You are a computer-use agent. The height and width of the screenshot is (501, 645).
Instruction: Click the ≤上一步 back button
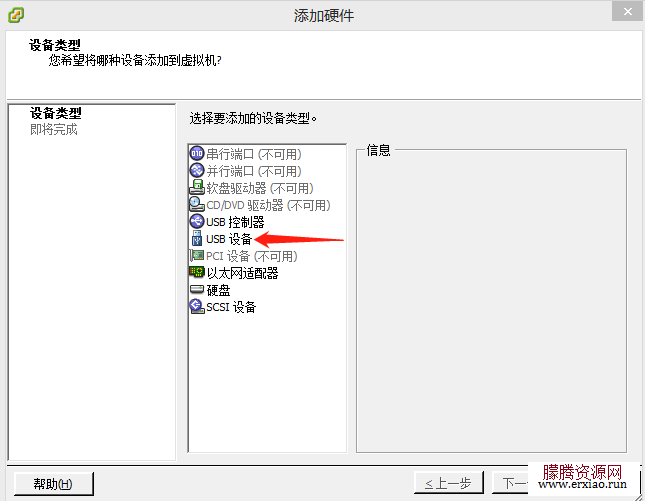(448, 483)
